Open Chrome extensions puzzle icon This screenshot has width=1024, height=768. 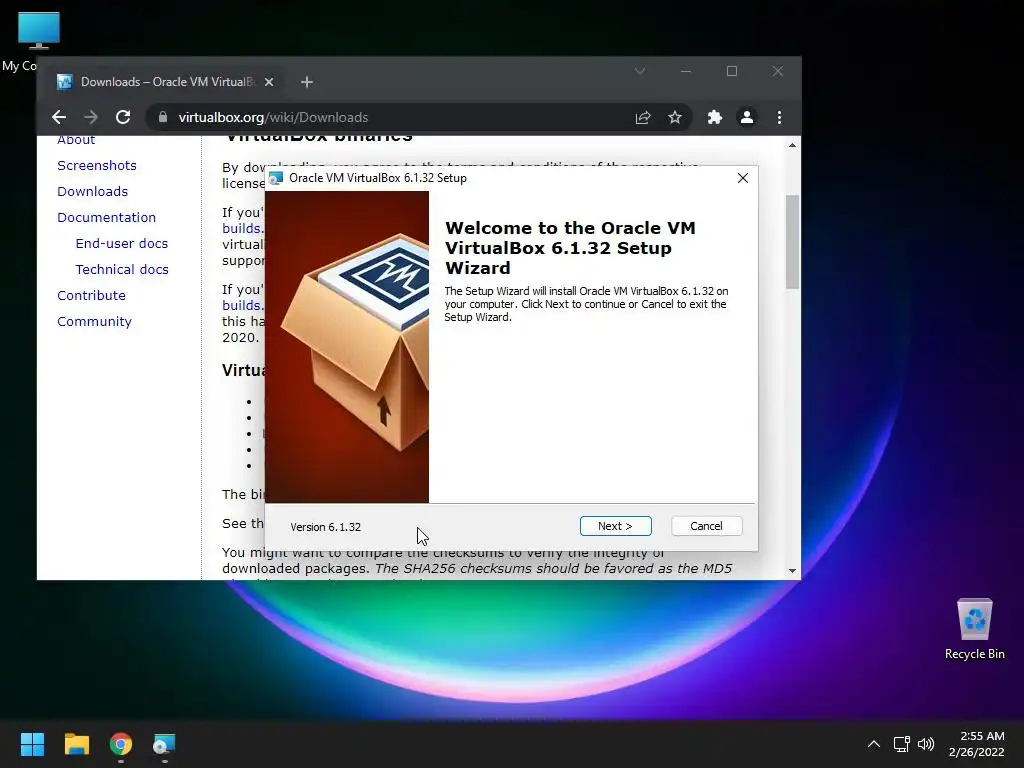tap(714, 117)
